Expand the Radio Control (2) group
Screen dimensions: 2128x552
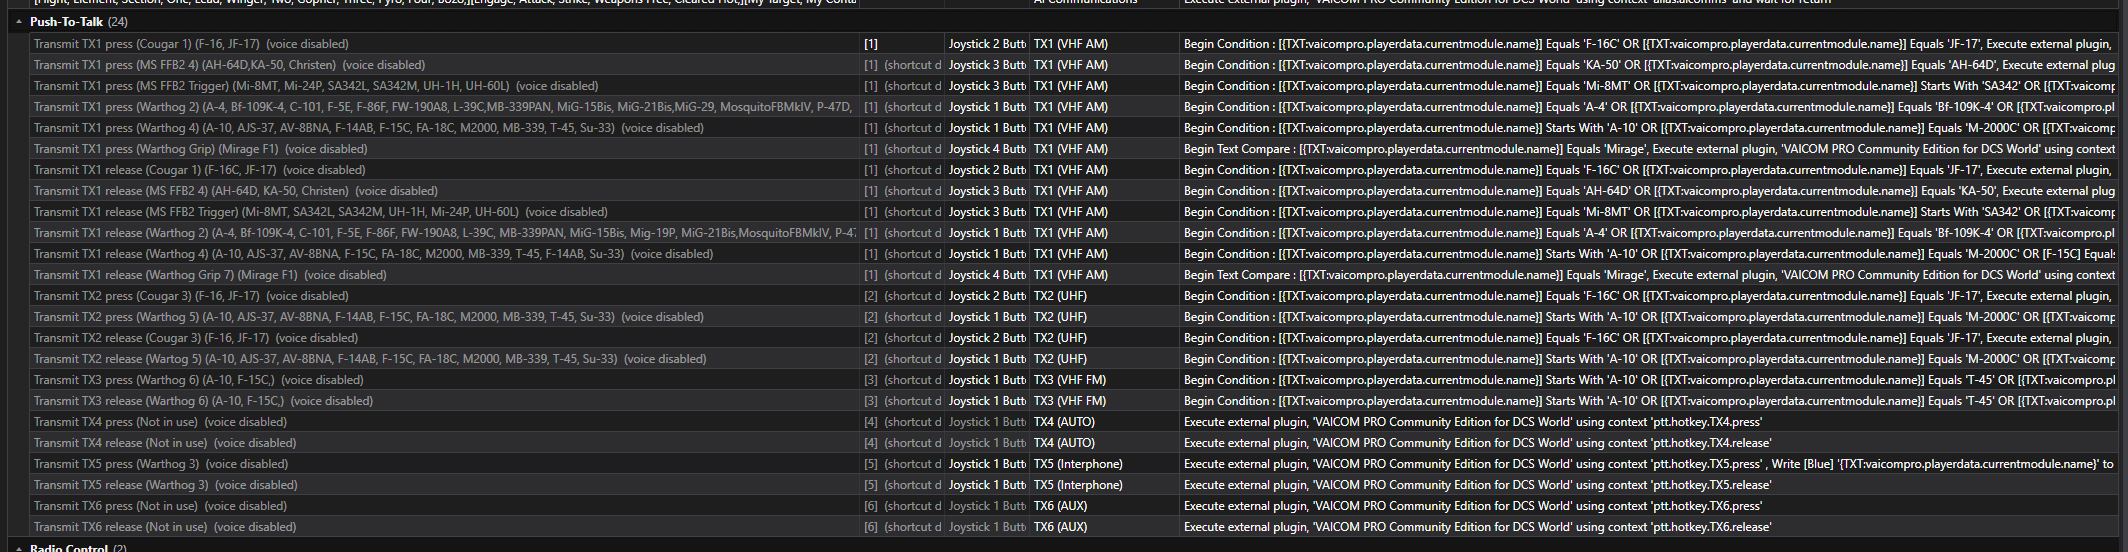click(x=19, y=547)
